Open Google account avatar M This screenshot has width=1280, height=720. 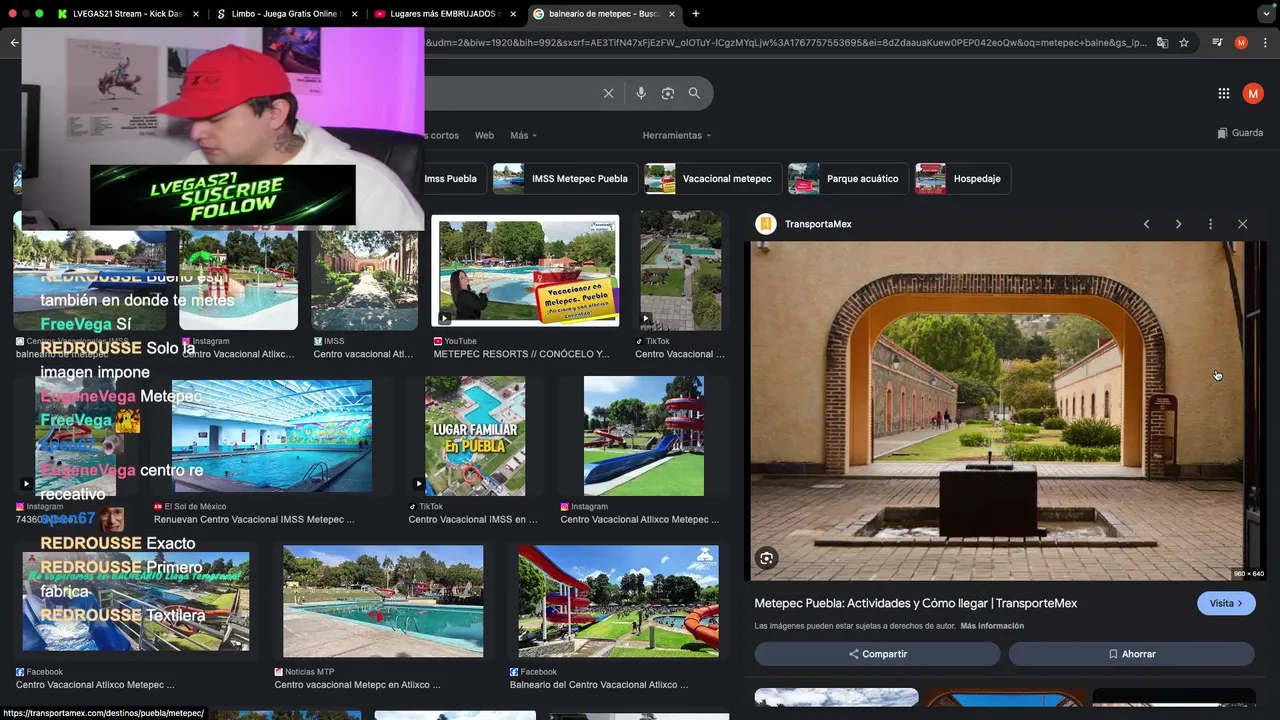click(1253, 93)
